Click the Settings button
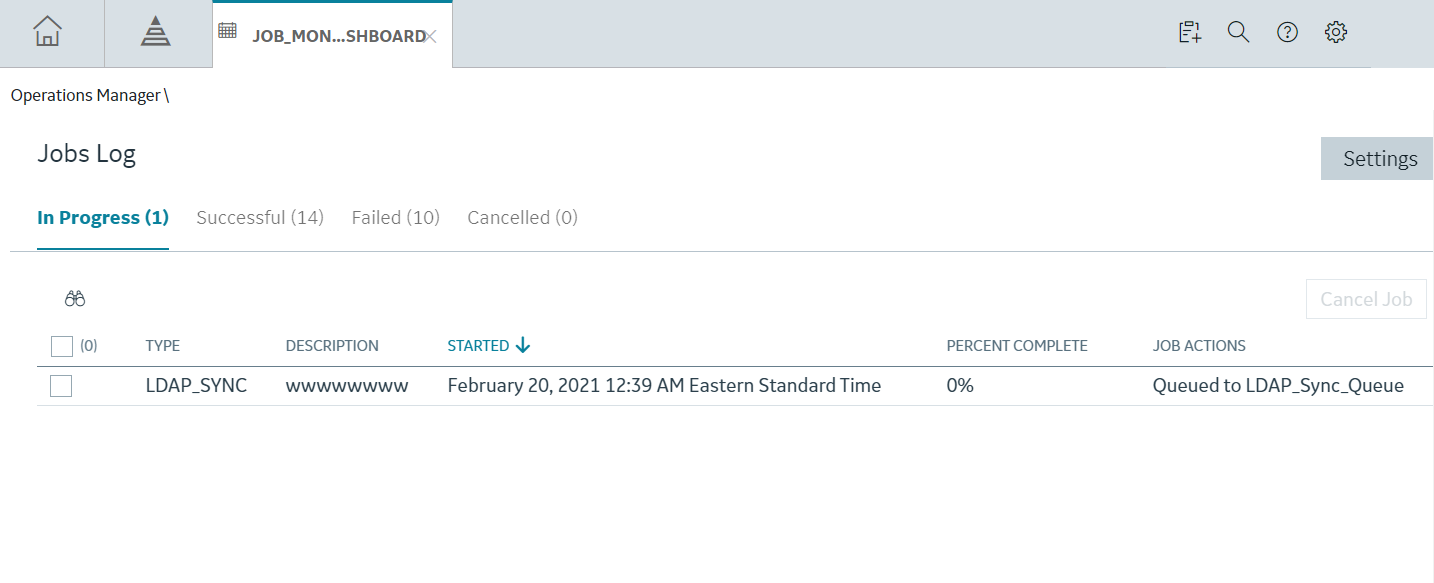 1377,159
